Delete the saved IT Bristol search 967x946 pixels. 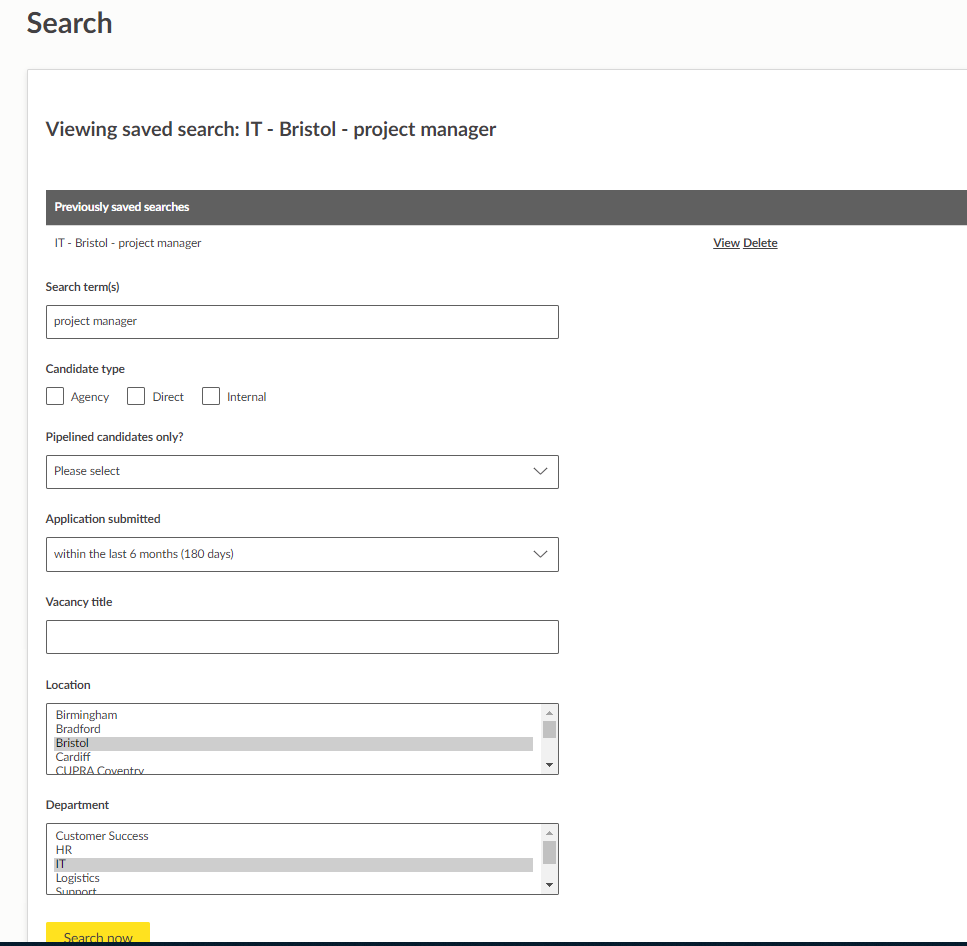tap(760, 243)
